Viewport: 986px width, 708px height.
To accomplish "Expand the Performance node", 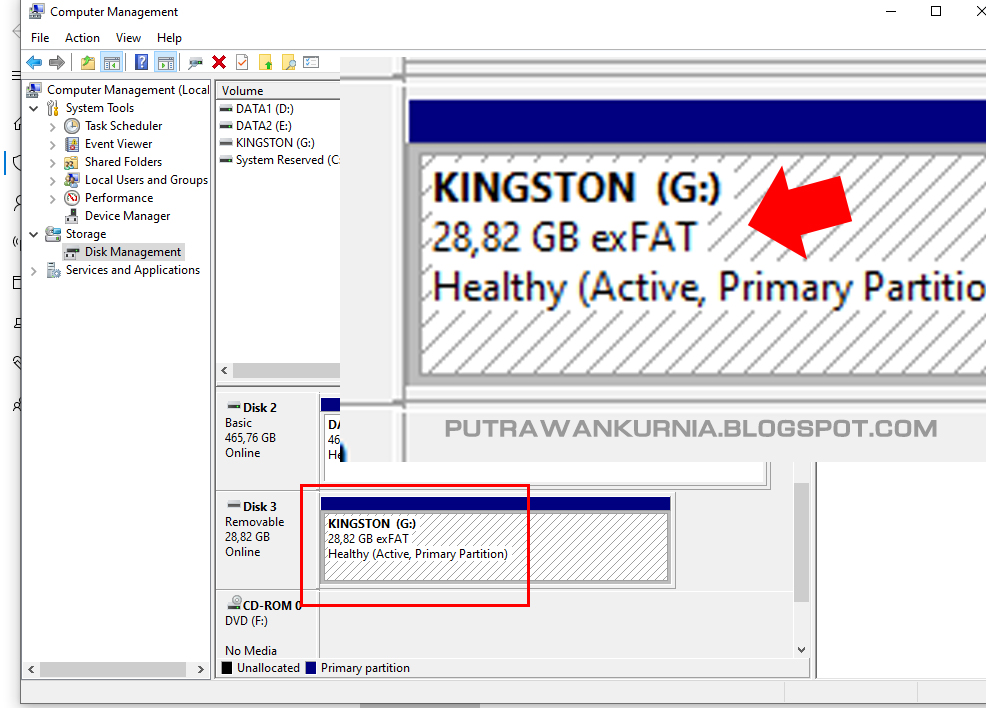I will [x=52, y=199].
